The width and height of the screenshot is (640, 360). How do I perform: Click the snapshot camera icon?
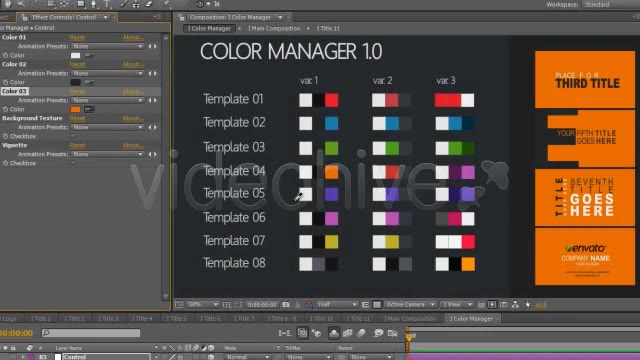(x=286, y=304)
